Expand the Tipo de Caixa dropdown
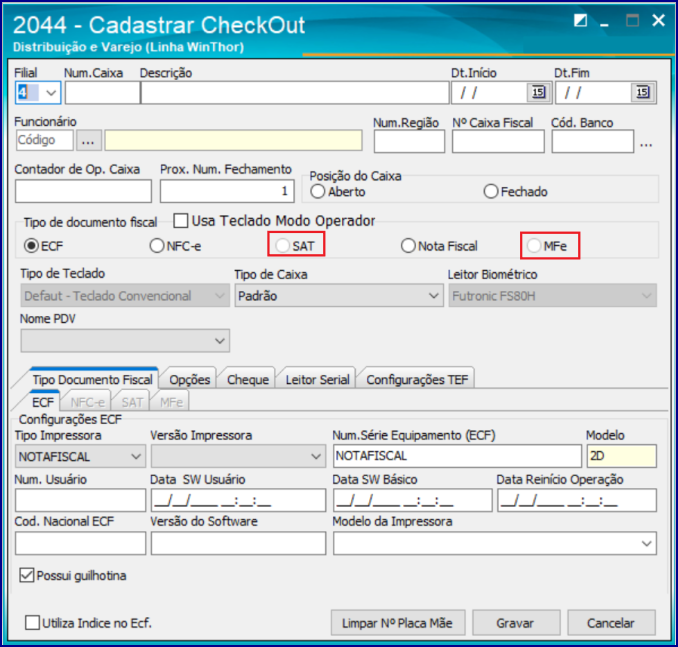The height and width of the screenshot is (647, 678). [433, 296]
